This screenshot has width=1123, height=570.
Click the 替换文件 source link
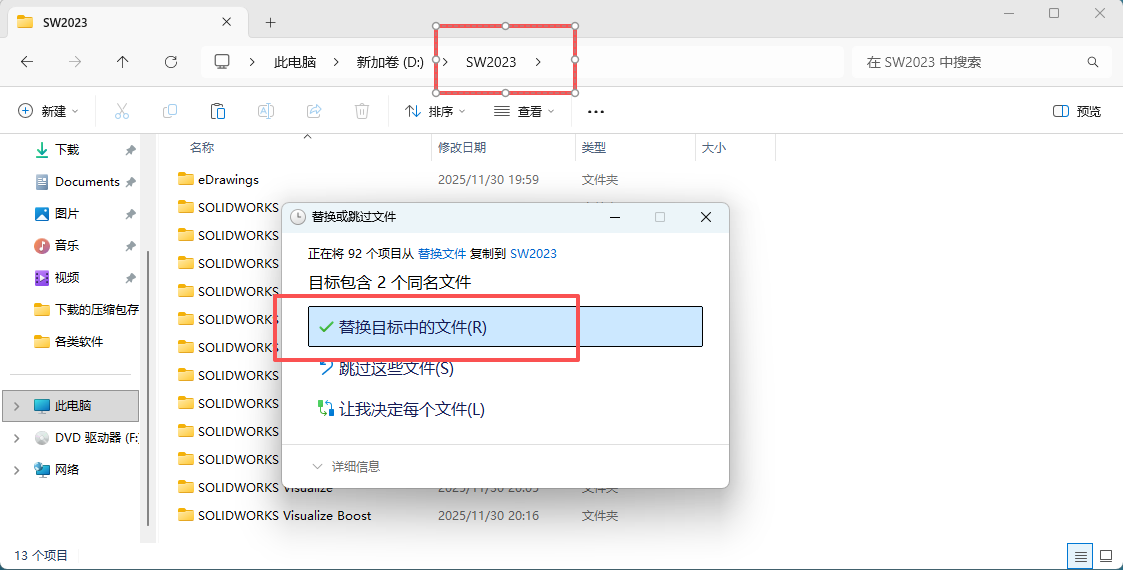(442, 253)
